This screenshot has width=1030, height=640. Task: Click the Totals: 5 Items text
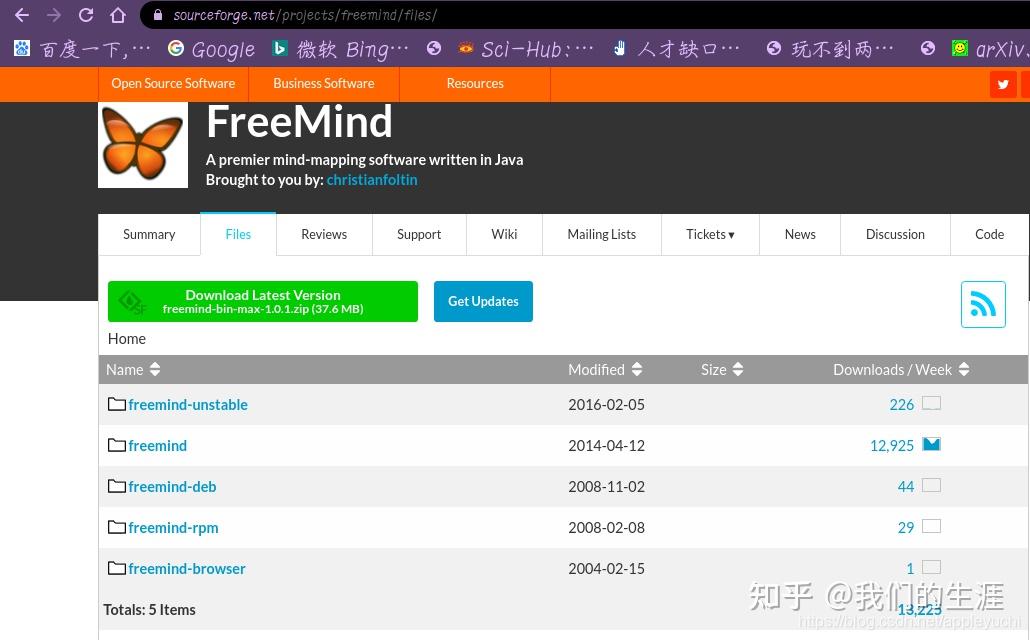coord(149,610)
